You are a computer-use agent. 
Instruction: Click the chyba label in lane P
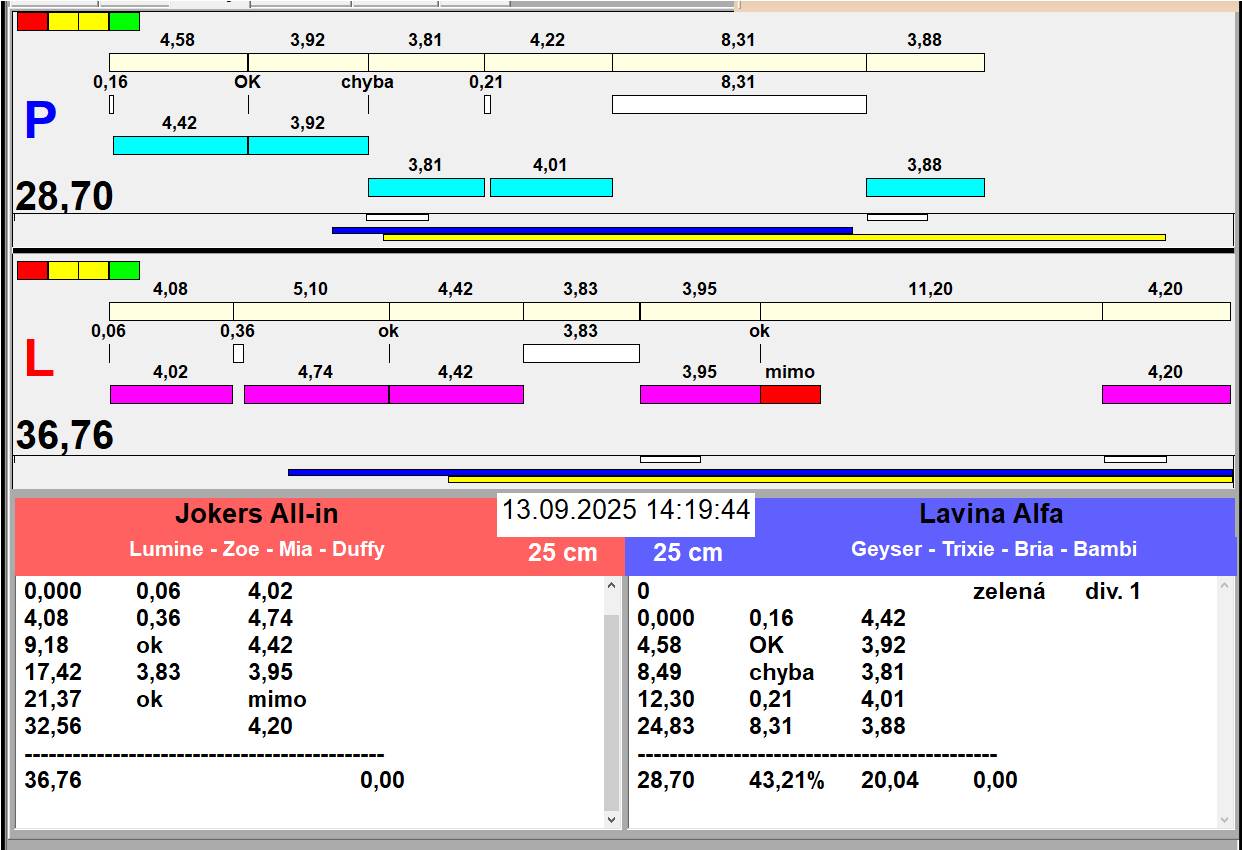(367, 82)
